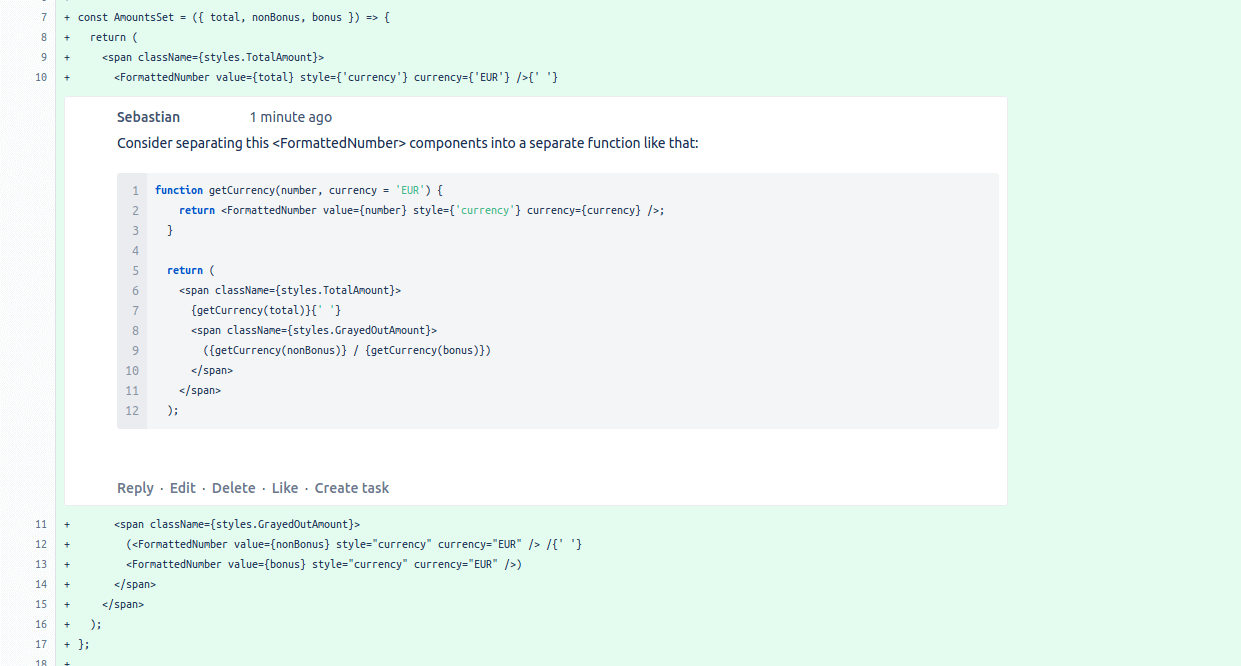Click the GrayedOutAmount span in diff line 11
Screen dimensions: 1241x666
[237, 524]
